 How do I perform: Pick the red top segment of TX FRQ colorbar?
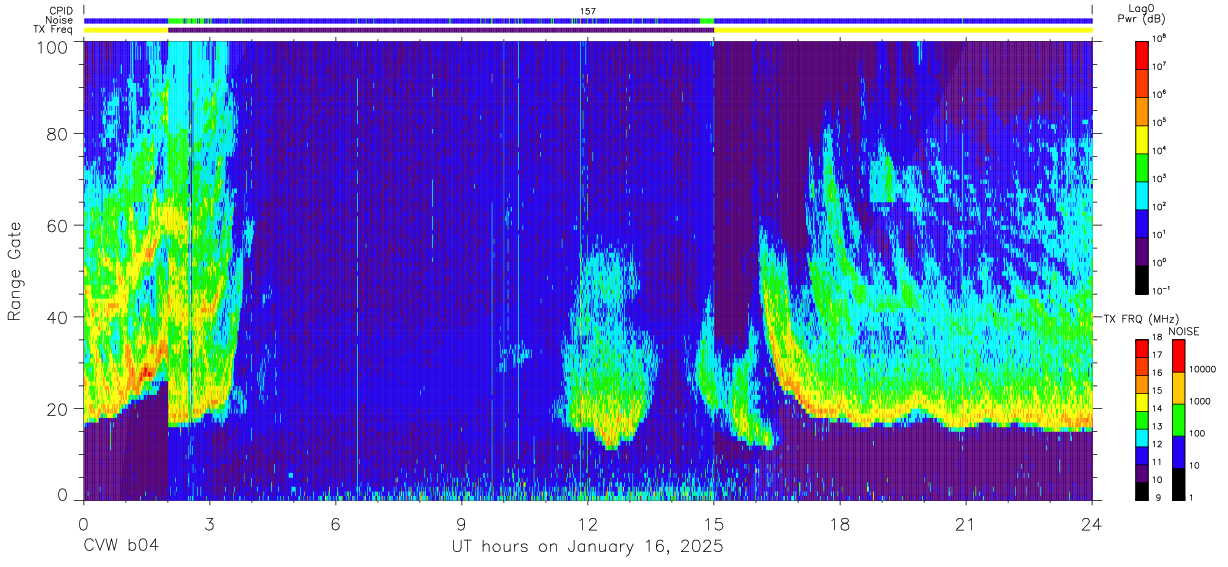click(x=1142, y=348)
